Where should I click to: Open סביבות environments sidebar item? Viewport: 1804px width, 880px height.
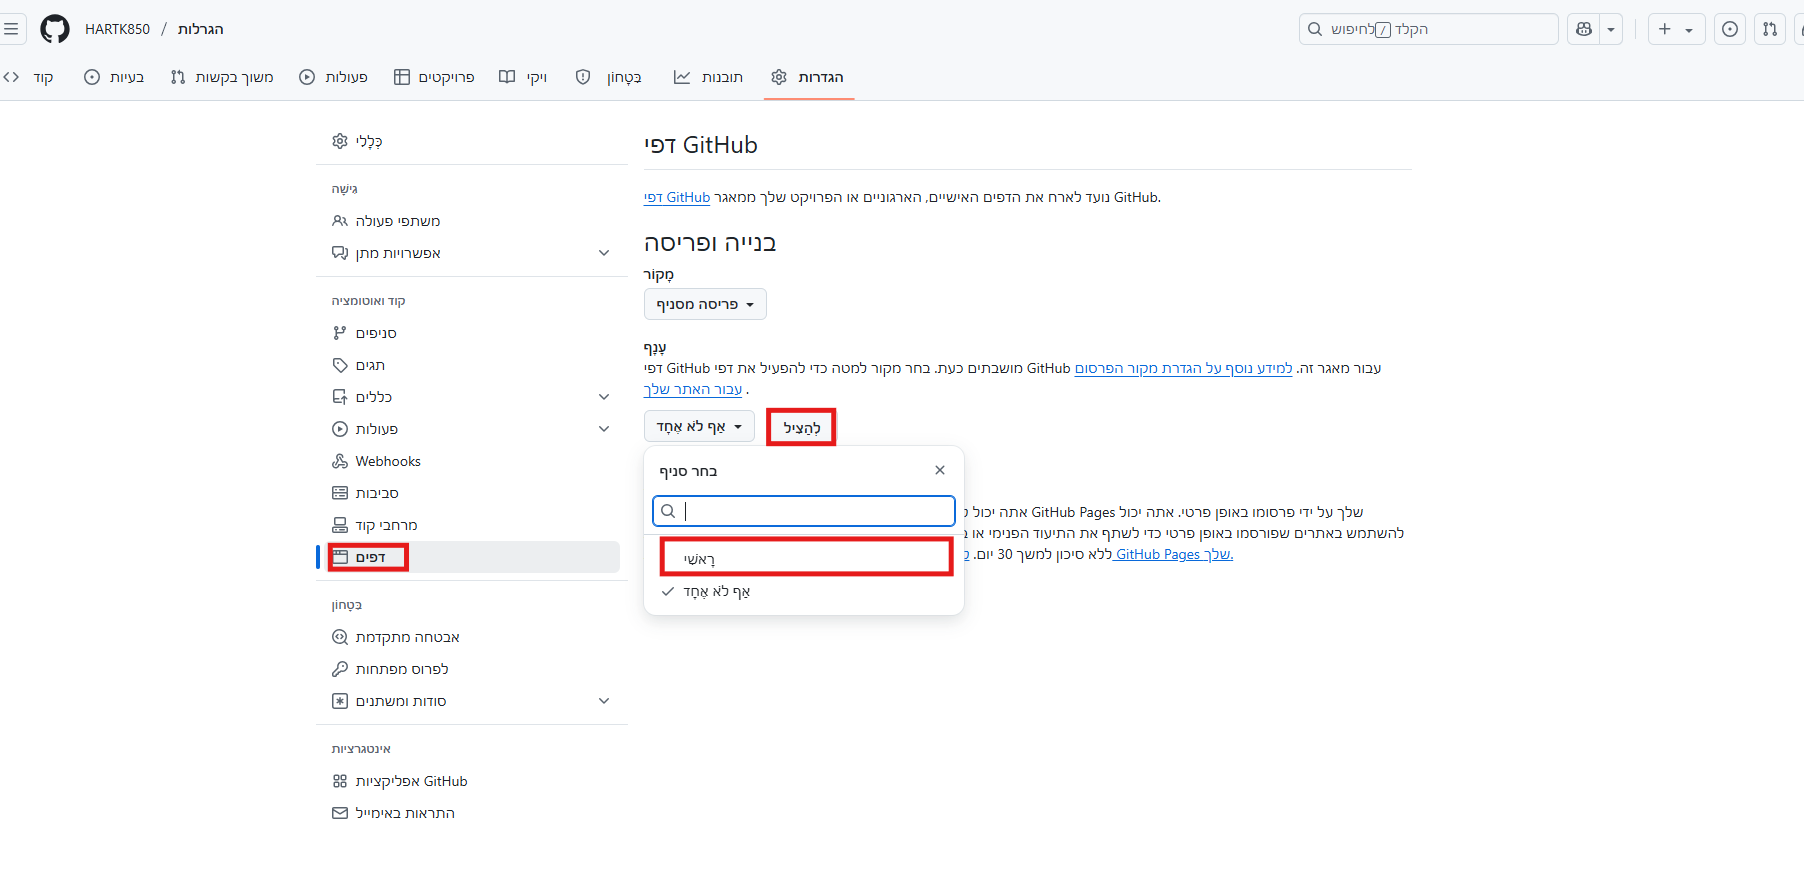point(472,493)
